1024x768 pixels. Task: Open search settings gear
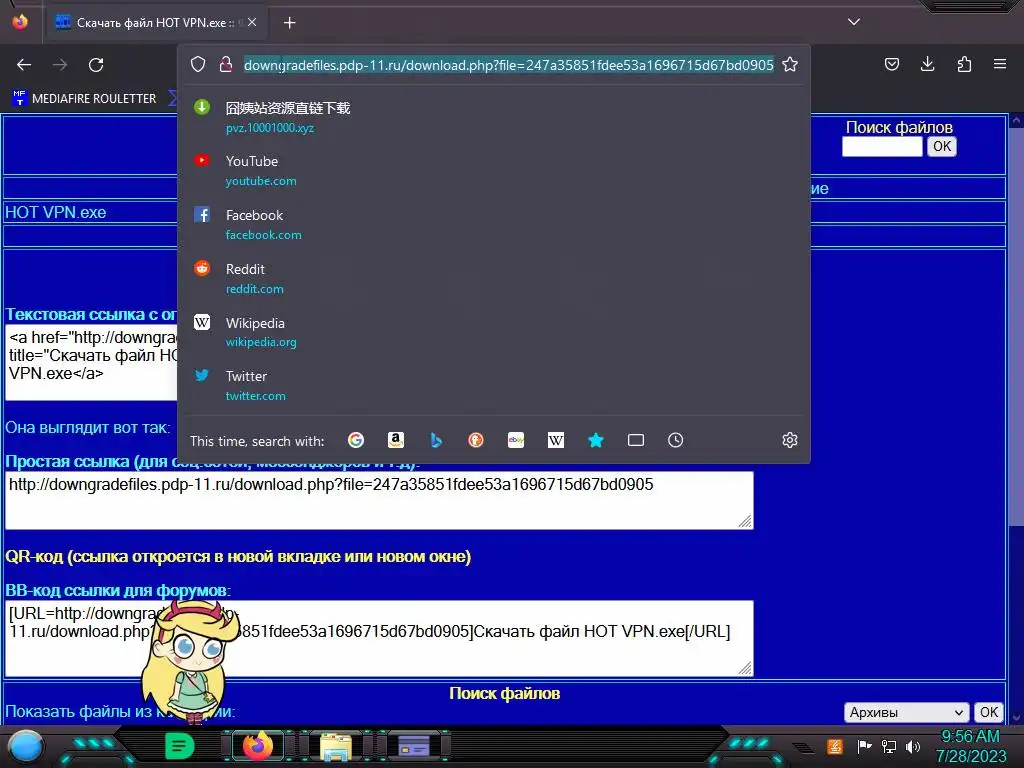click(790, 440)
